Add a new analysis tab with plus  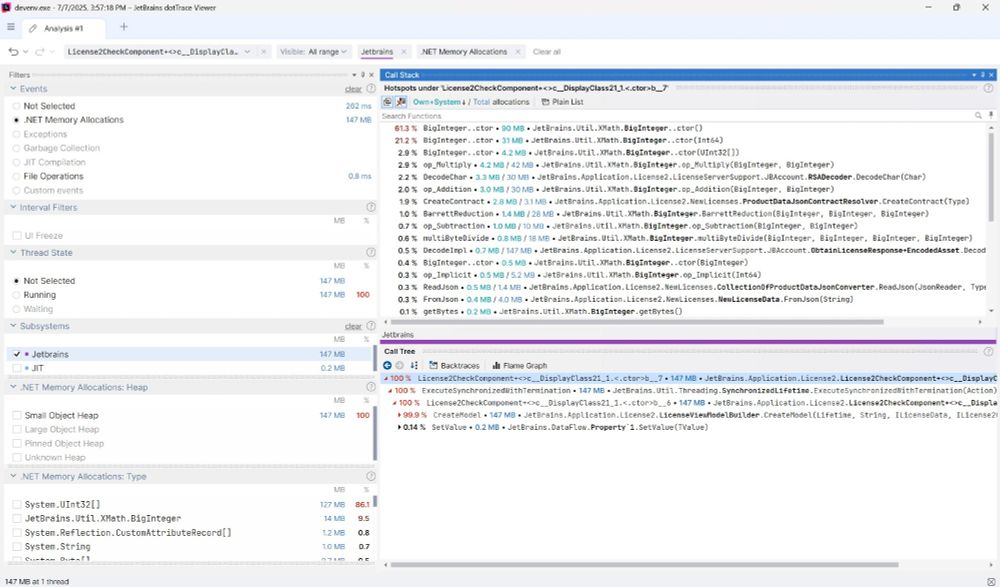coord(124,27)
